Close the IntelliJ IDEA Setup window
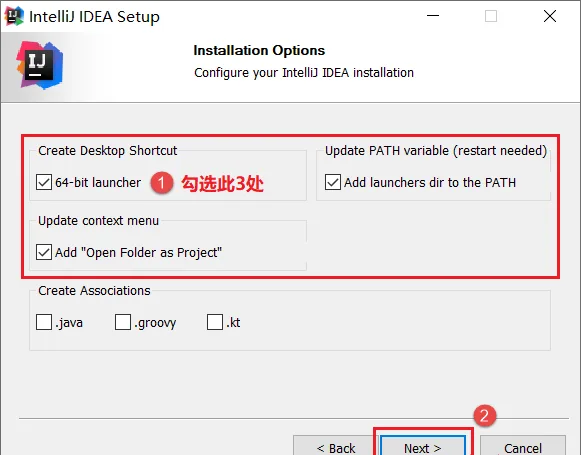This screenshot has height=455, width=581. [x=550, y=16]
